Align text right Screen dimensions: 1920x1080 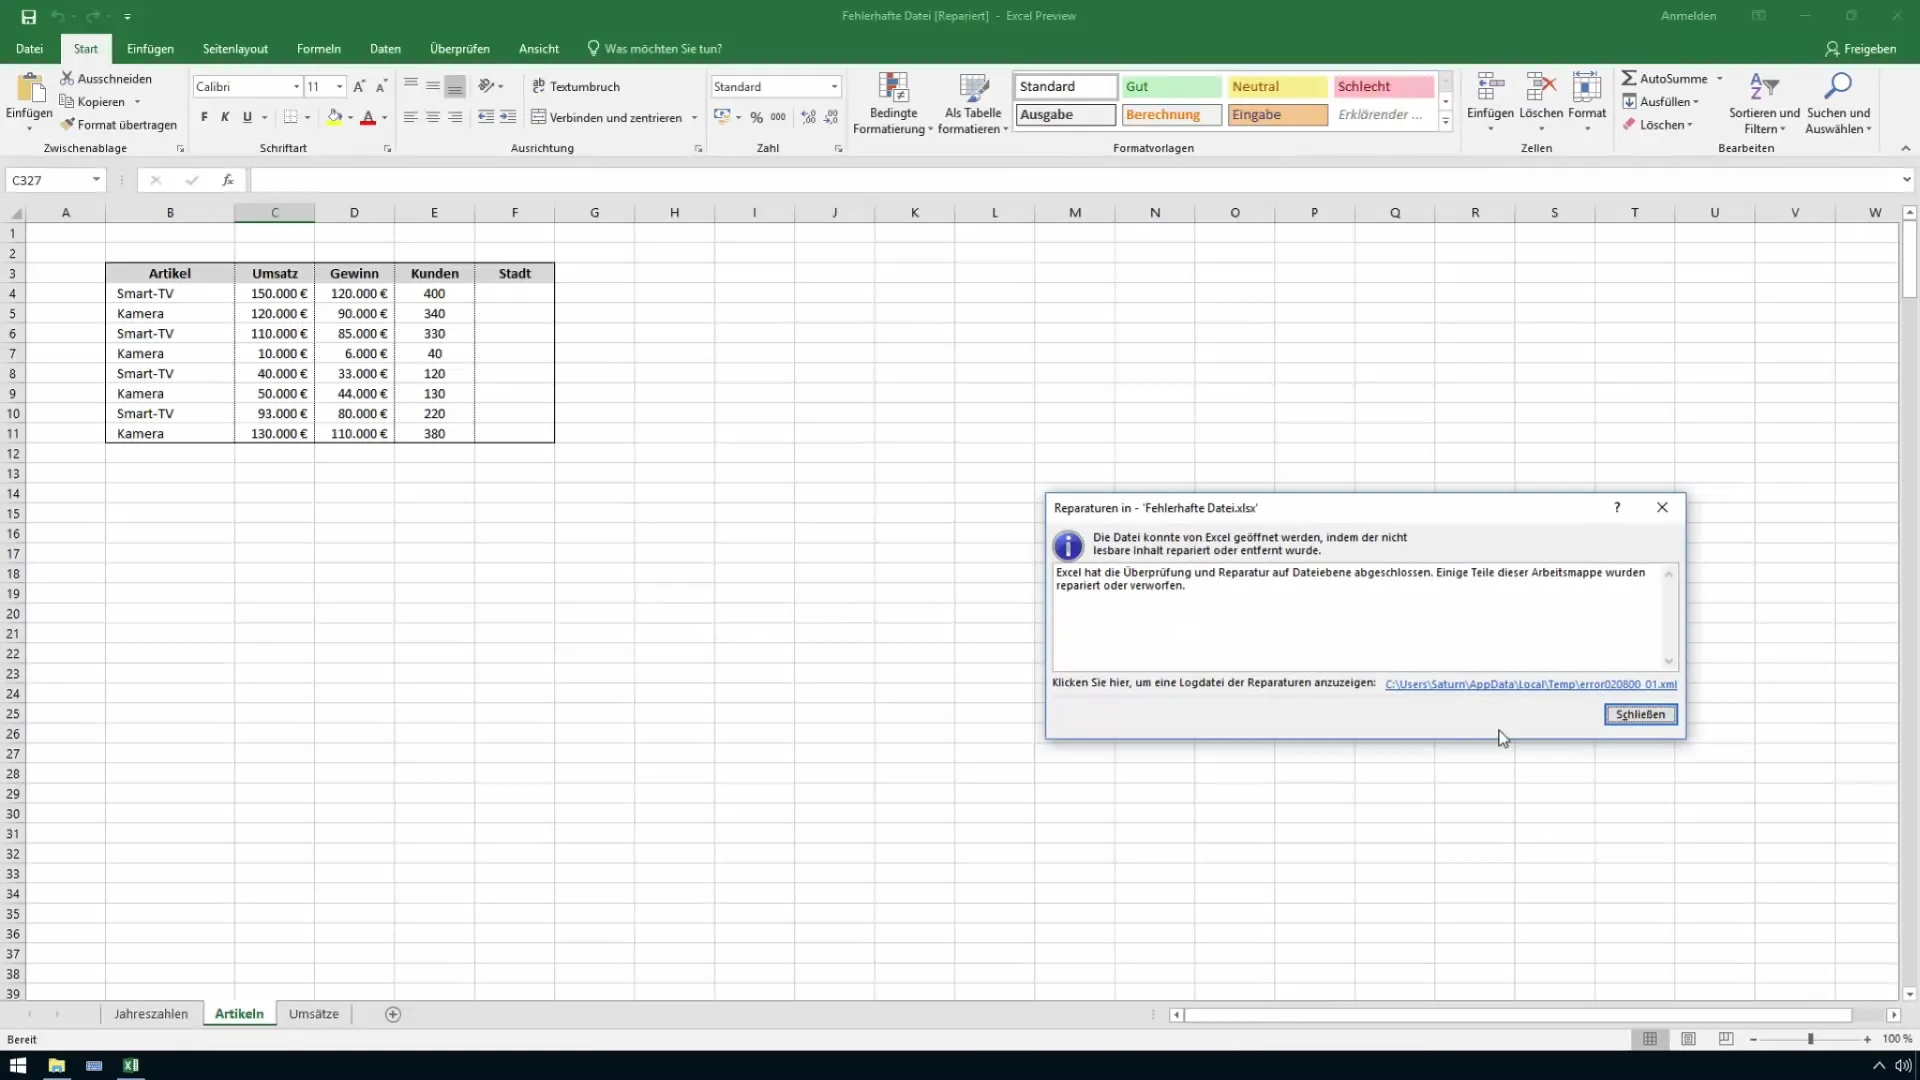click(x=455, y=117)
